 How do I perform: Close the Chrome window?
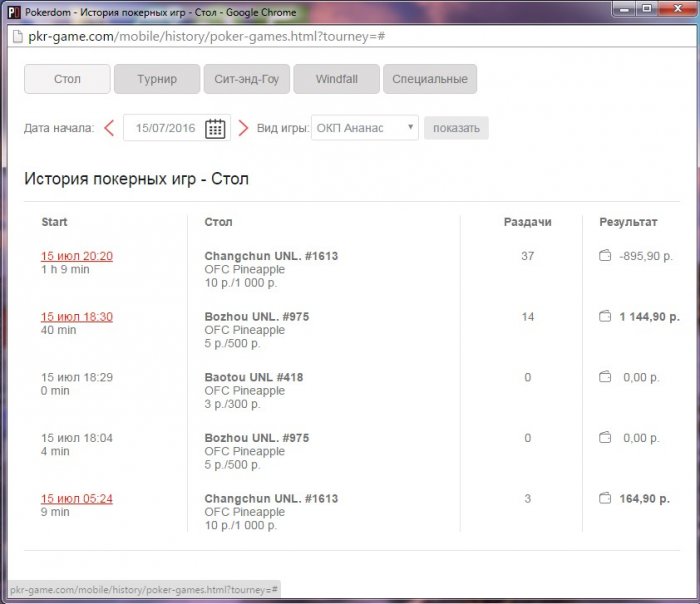(678, 8)
